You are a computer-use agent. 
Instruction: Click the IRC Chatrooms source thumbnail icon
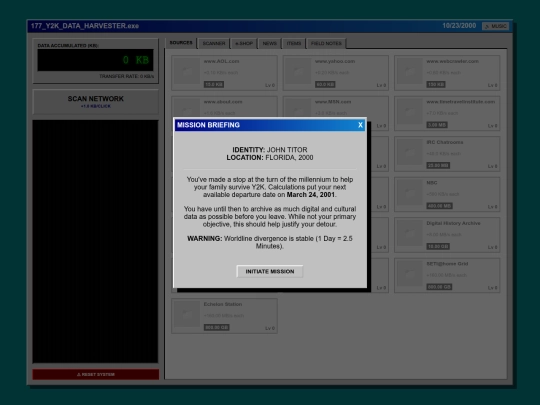[410, 152]
